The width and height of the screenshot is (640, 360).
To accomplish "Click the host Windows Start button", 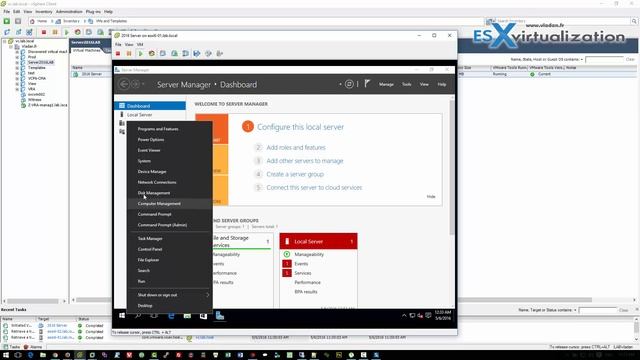I will pyautogui.click(x=6, y=355).
